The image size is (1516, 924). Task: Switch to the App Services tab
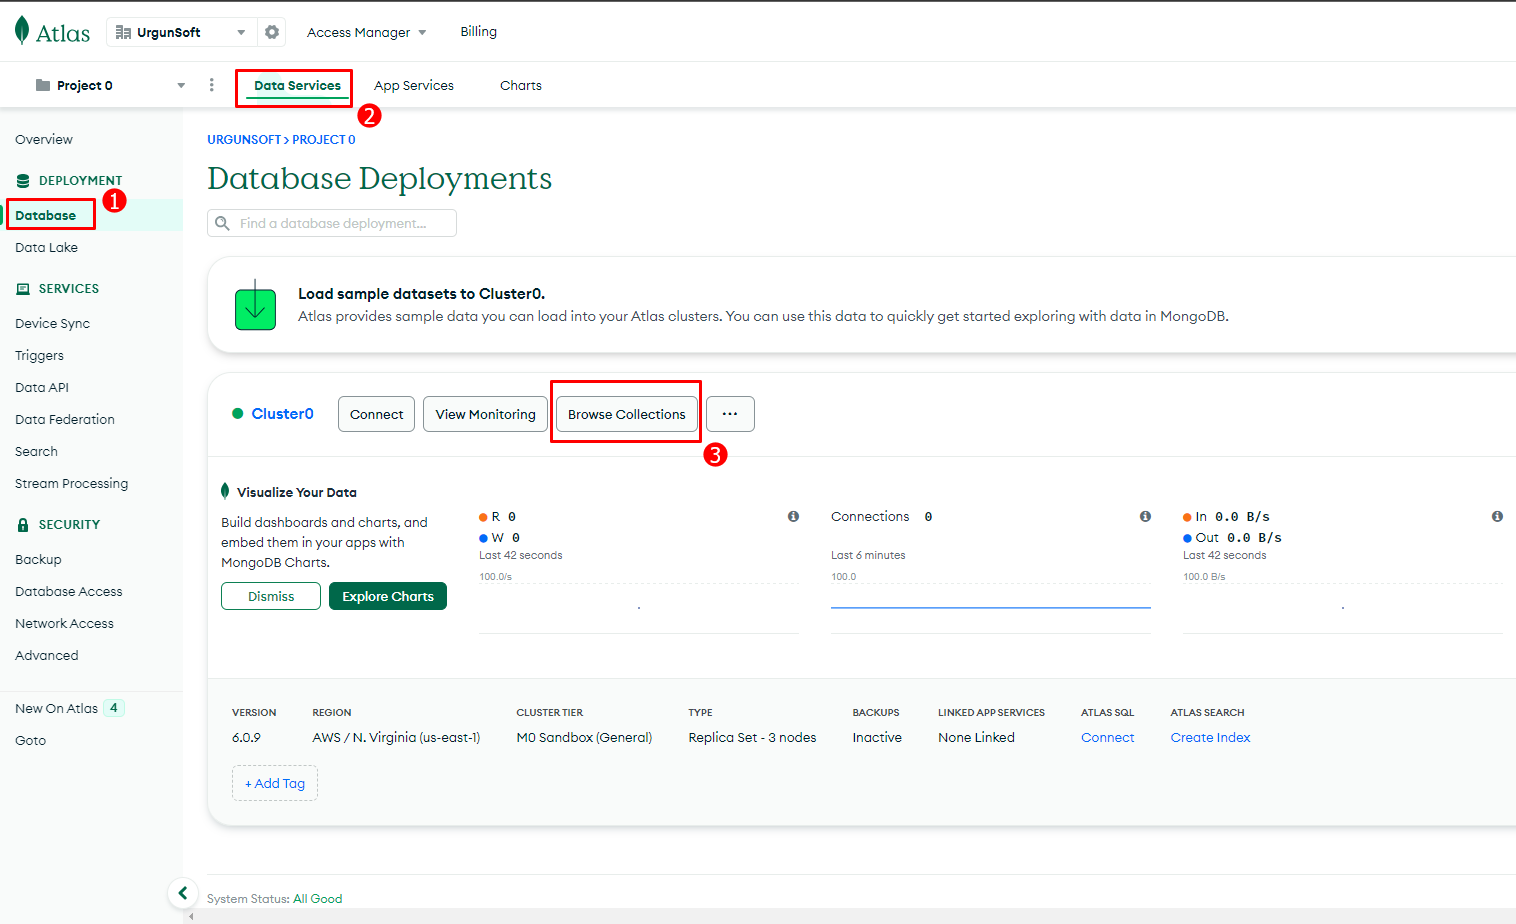tap(414, 86)
